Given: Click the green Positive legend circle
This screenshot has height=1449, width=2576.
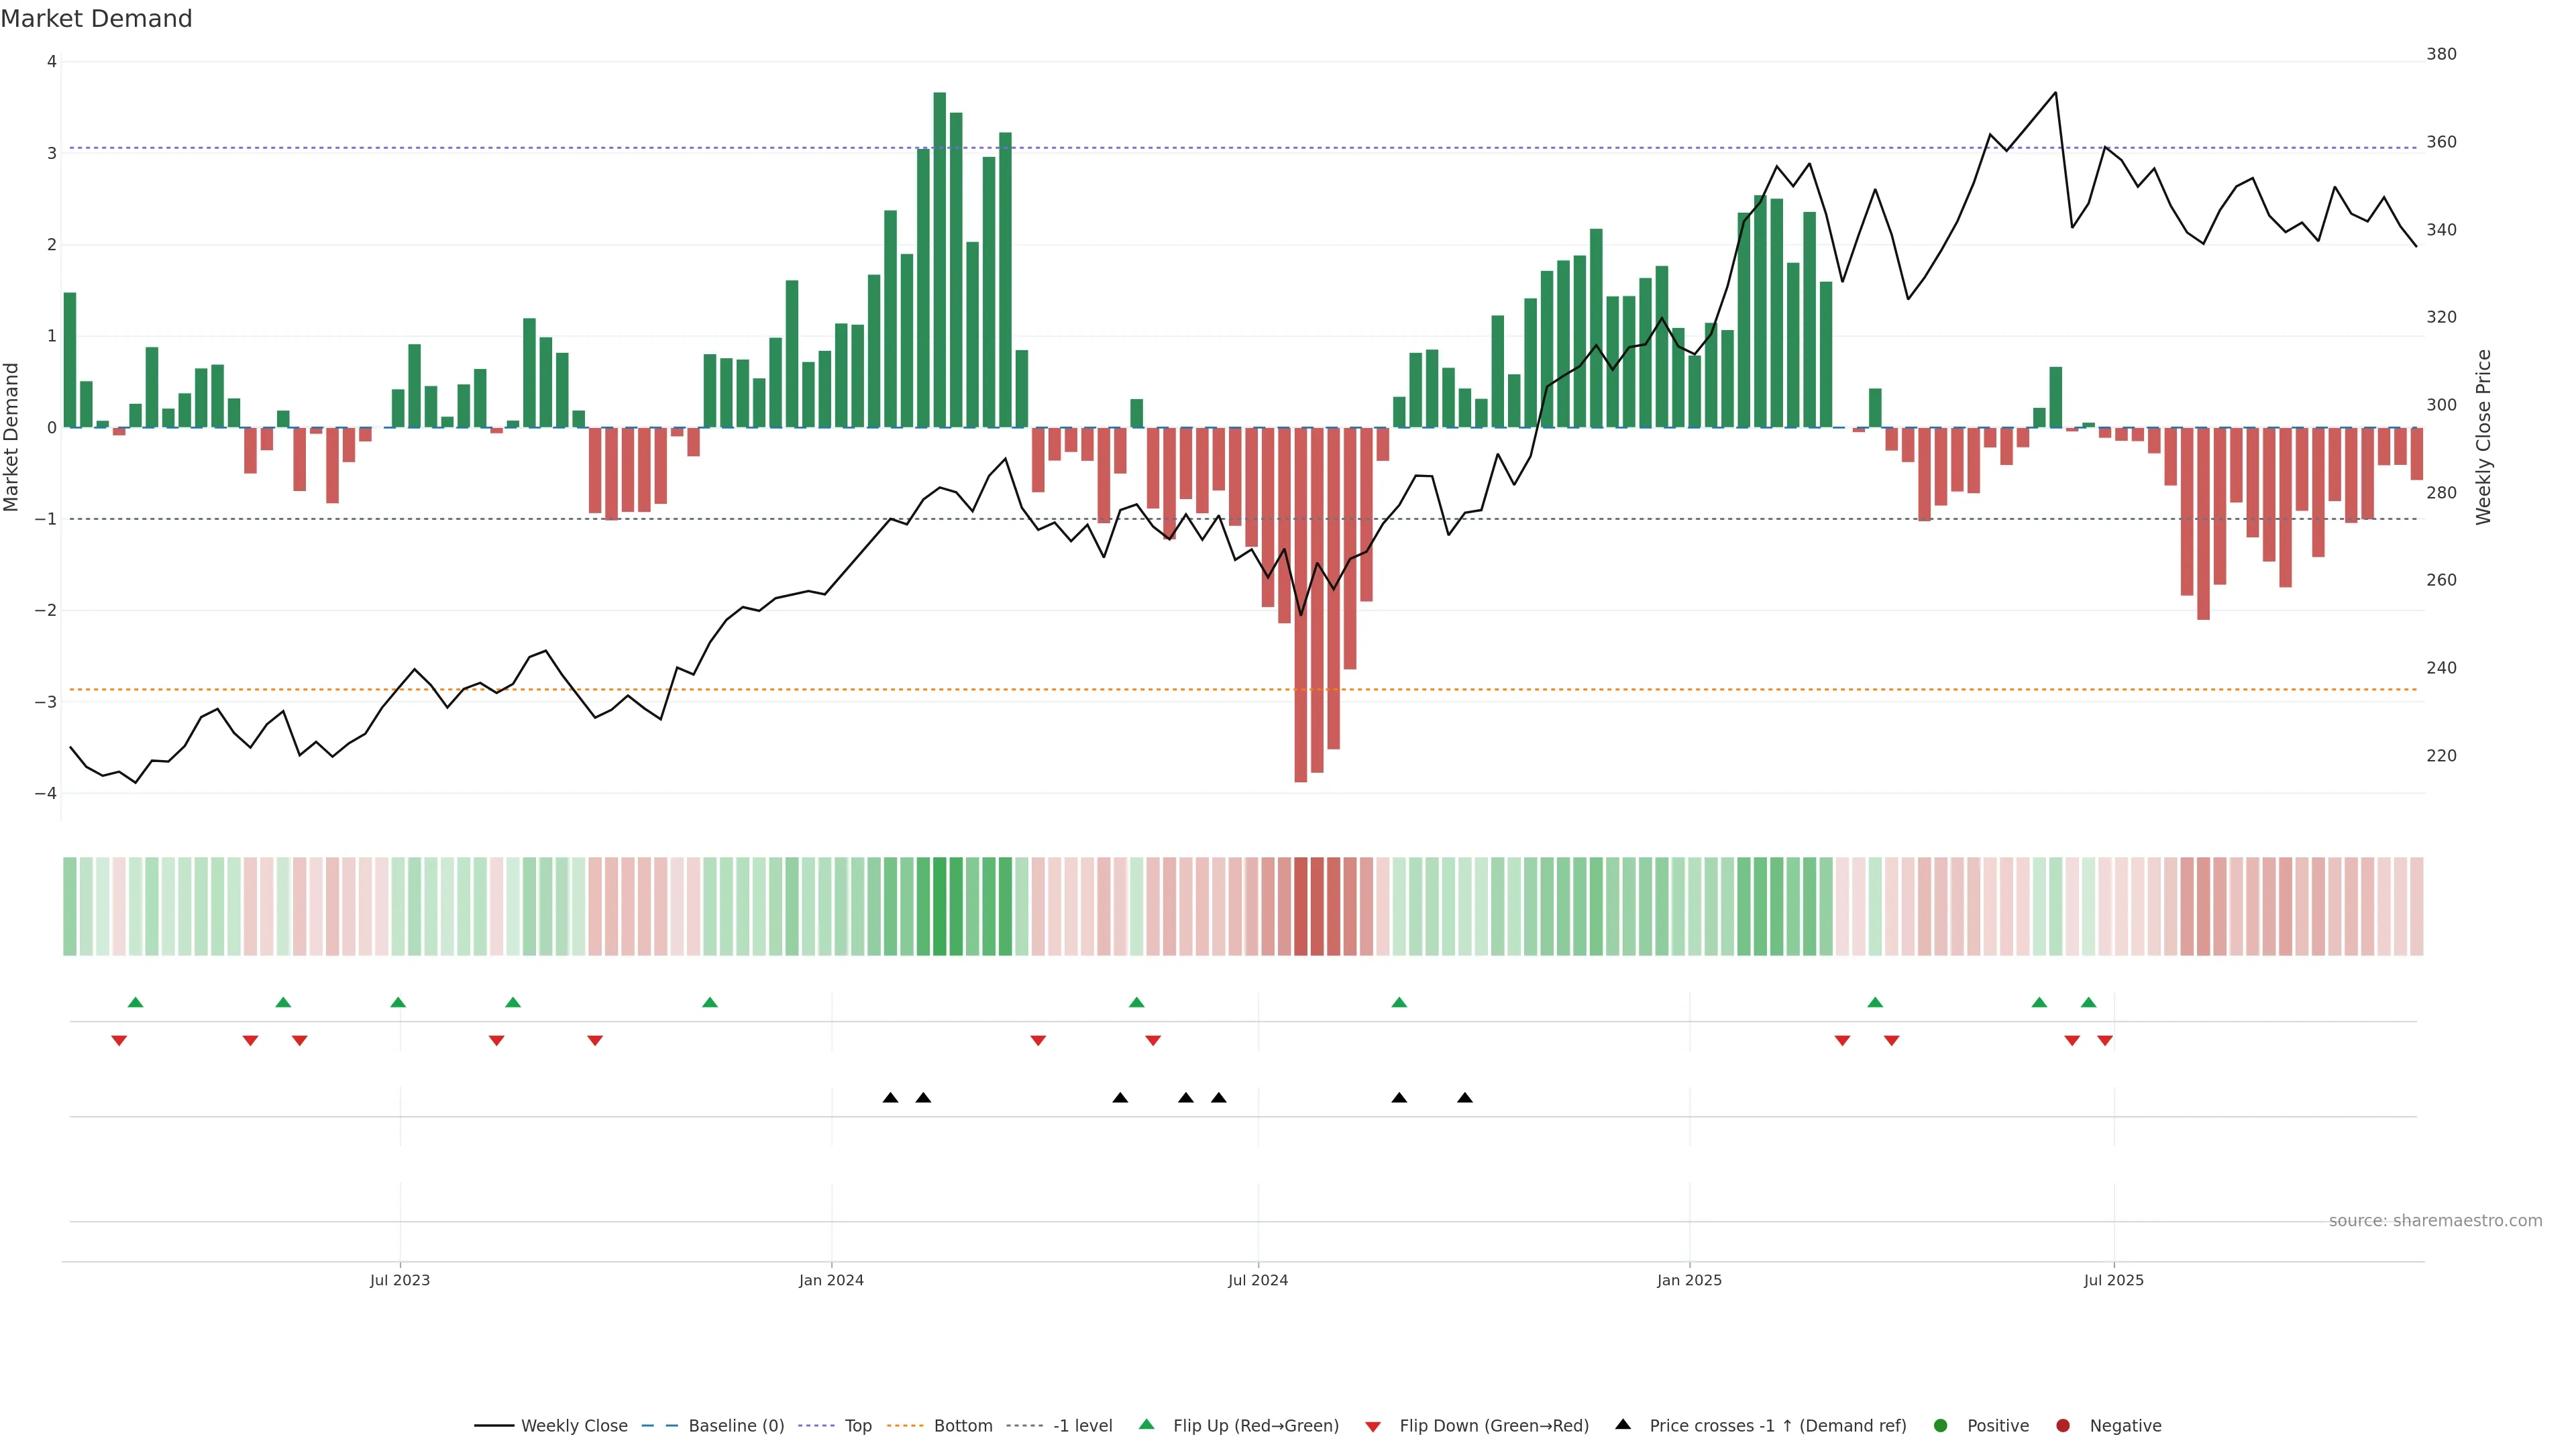Looking at the screenshot, I should [x=1941, y=1426].
